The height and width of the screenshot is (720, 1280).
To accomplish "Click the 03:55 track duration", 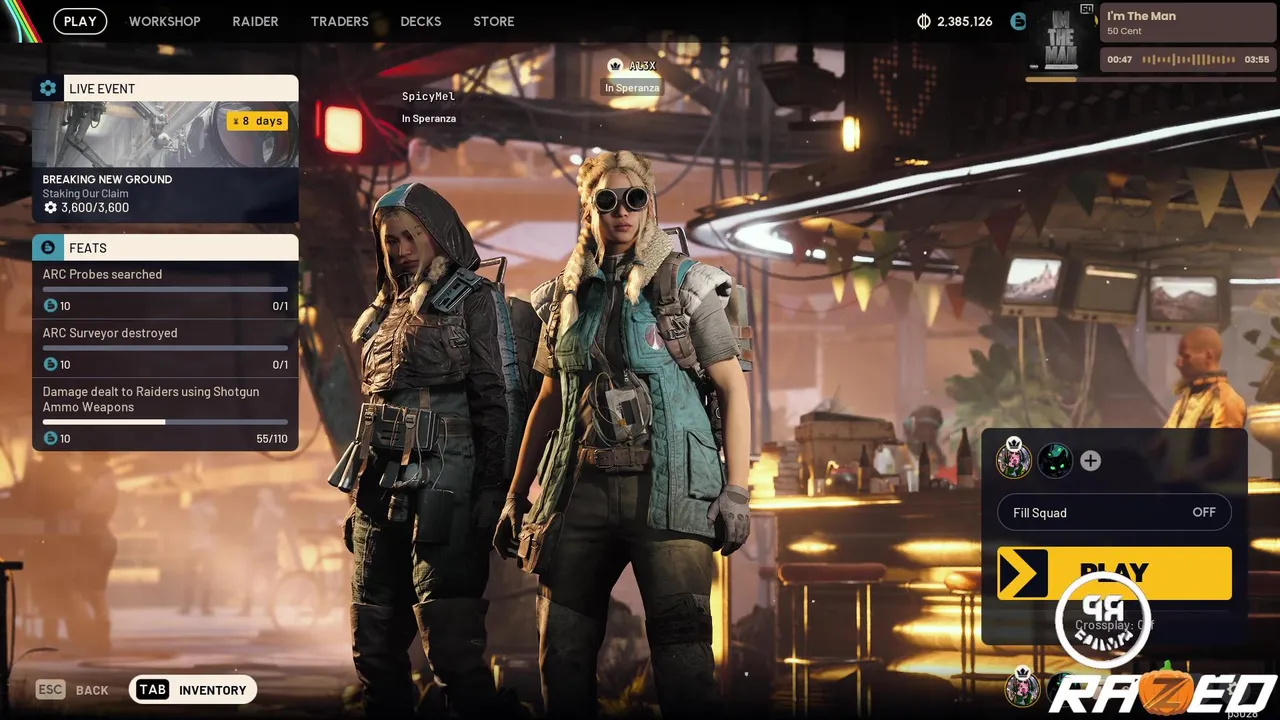I will [1257, 59].
